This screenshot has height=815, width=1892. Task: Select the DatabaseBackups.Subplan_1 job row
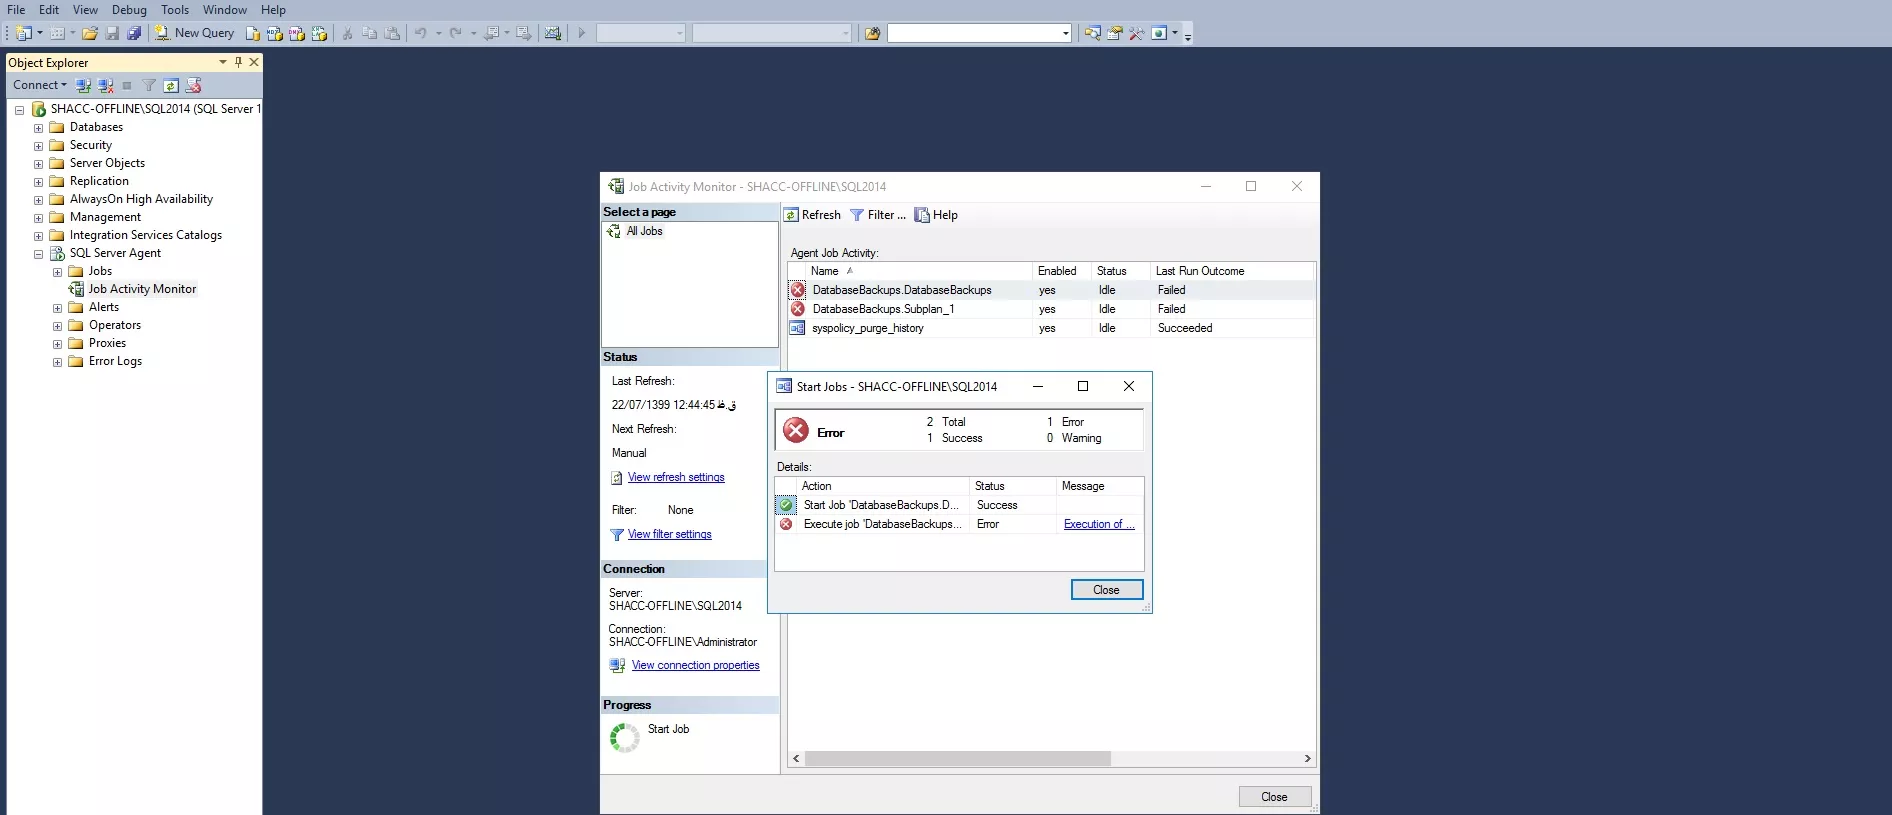1050,309
